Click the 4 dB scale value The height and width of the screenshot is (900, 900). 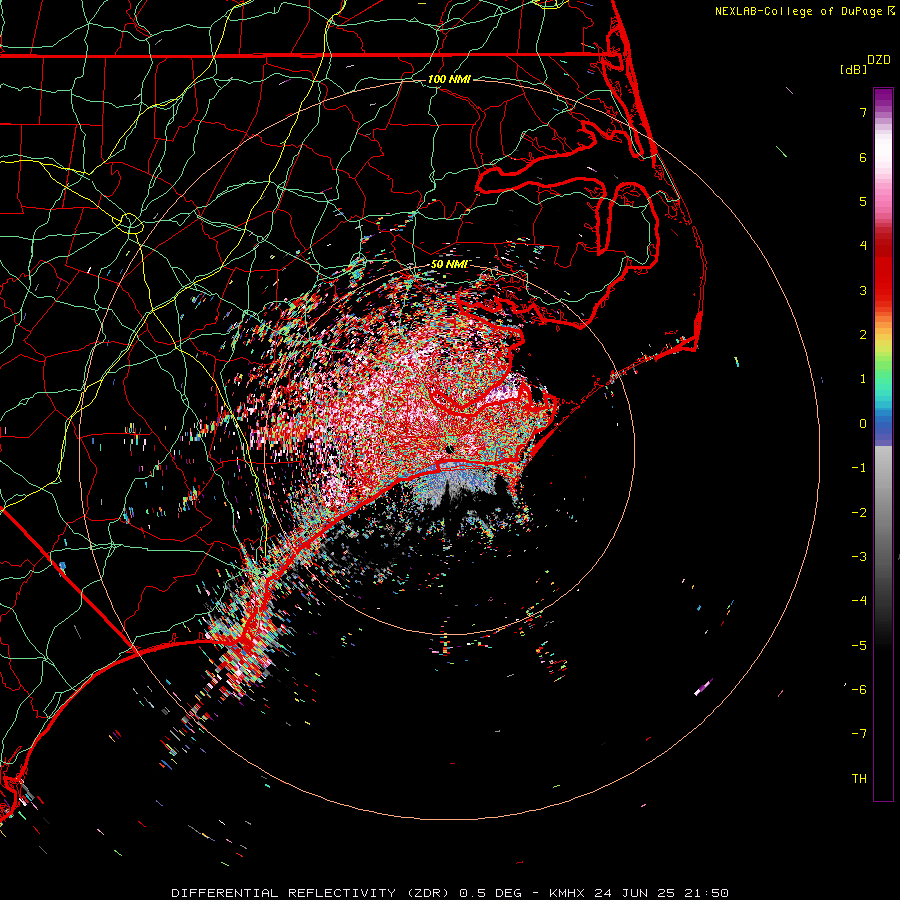tap(863, 246)
